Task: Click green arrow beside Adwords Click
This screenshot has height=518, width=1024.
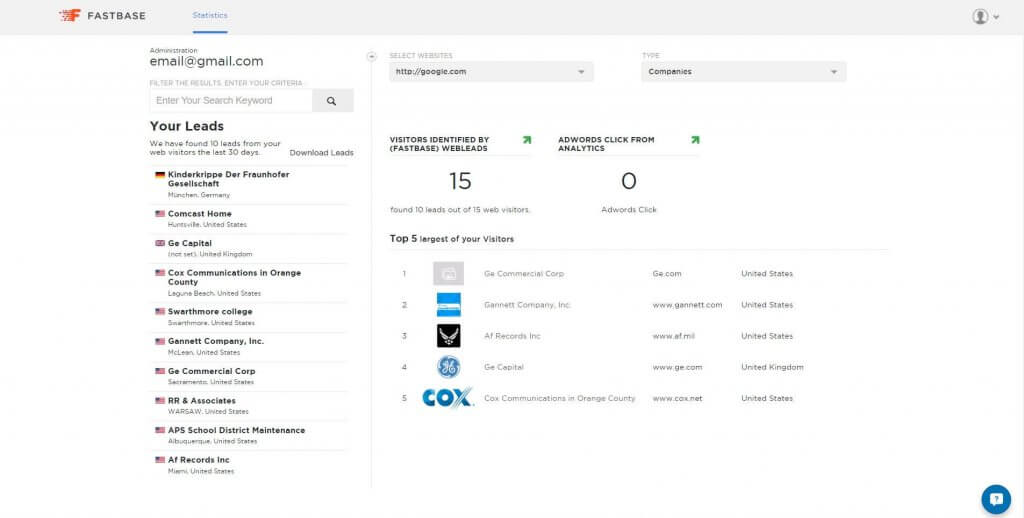Action: tap(695, 140)
